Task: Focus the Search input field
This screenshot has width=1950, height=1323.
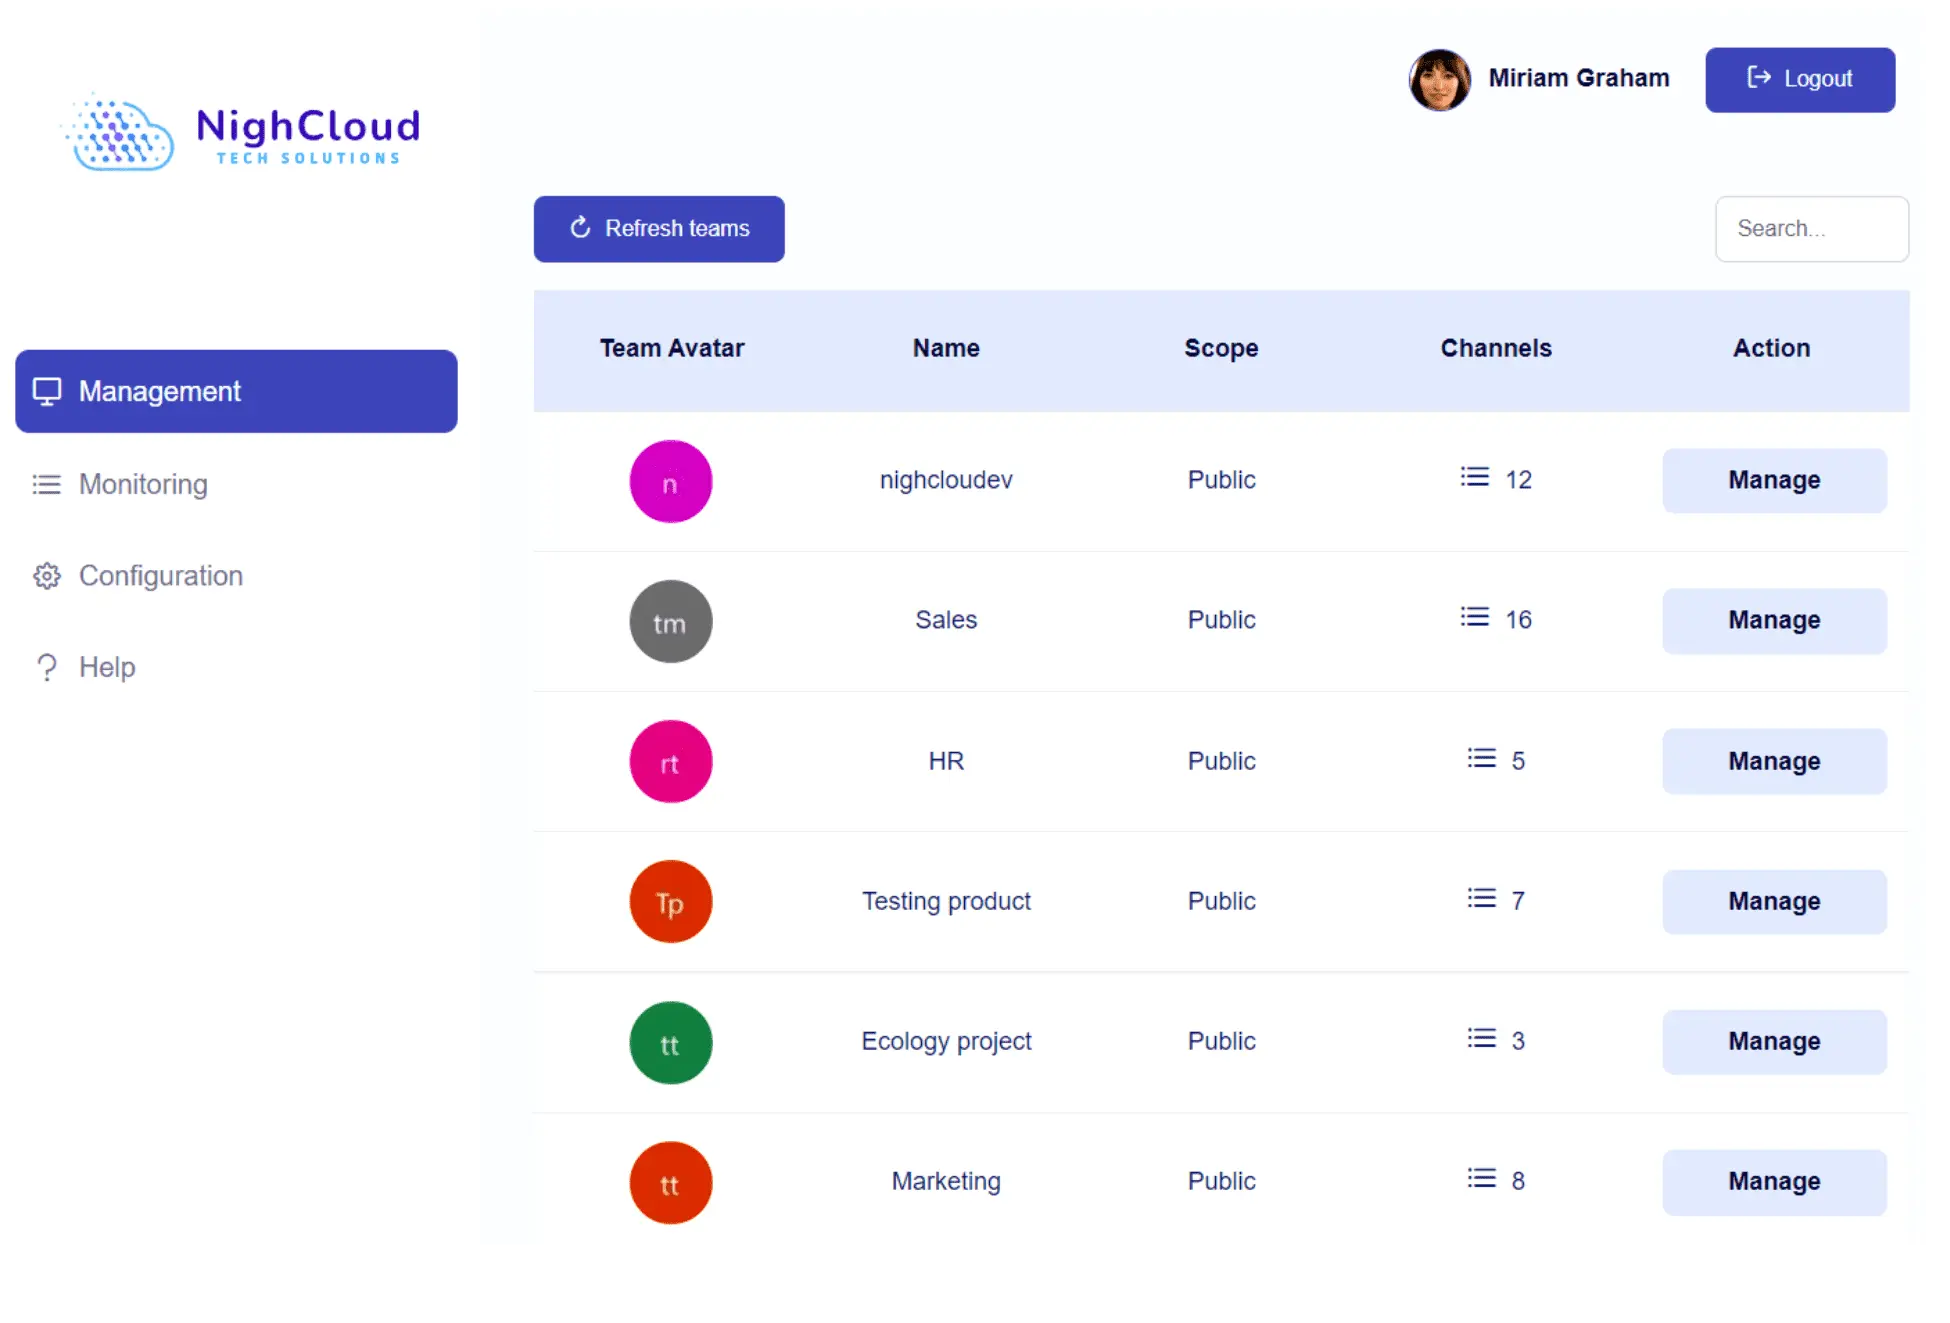Action: (x=1811, y=229)
